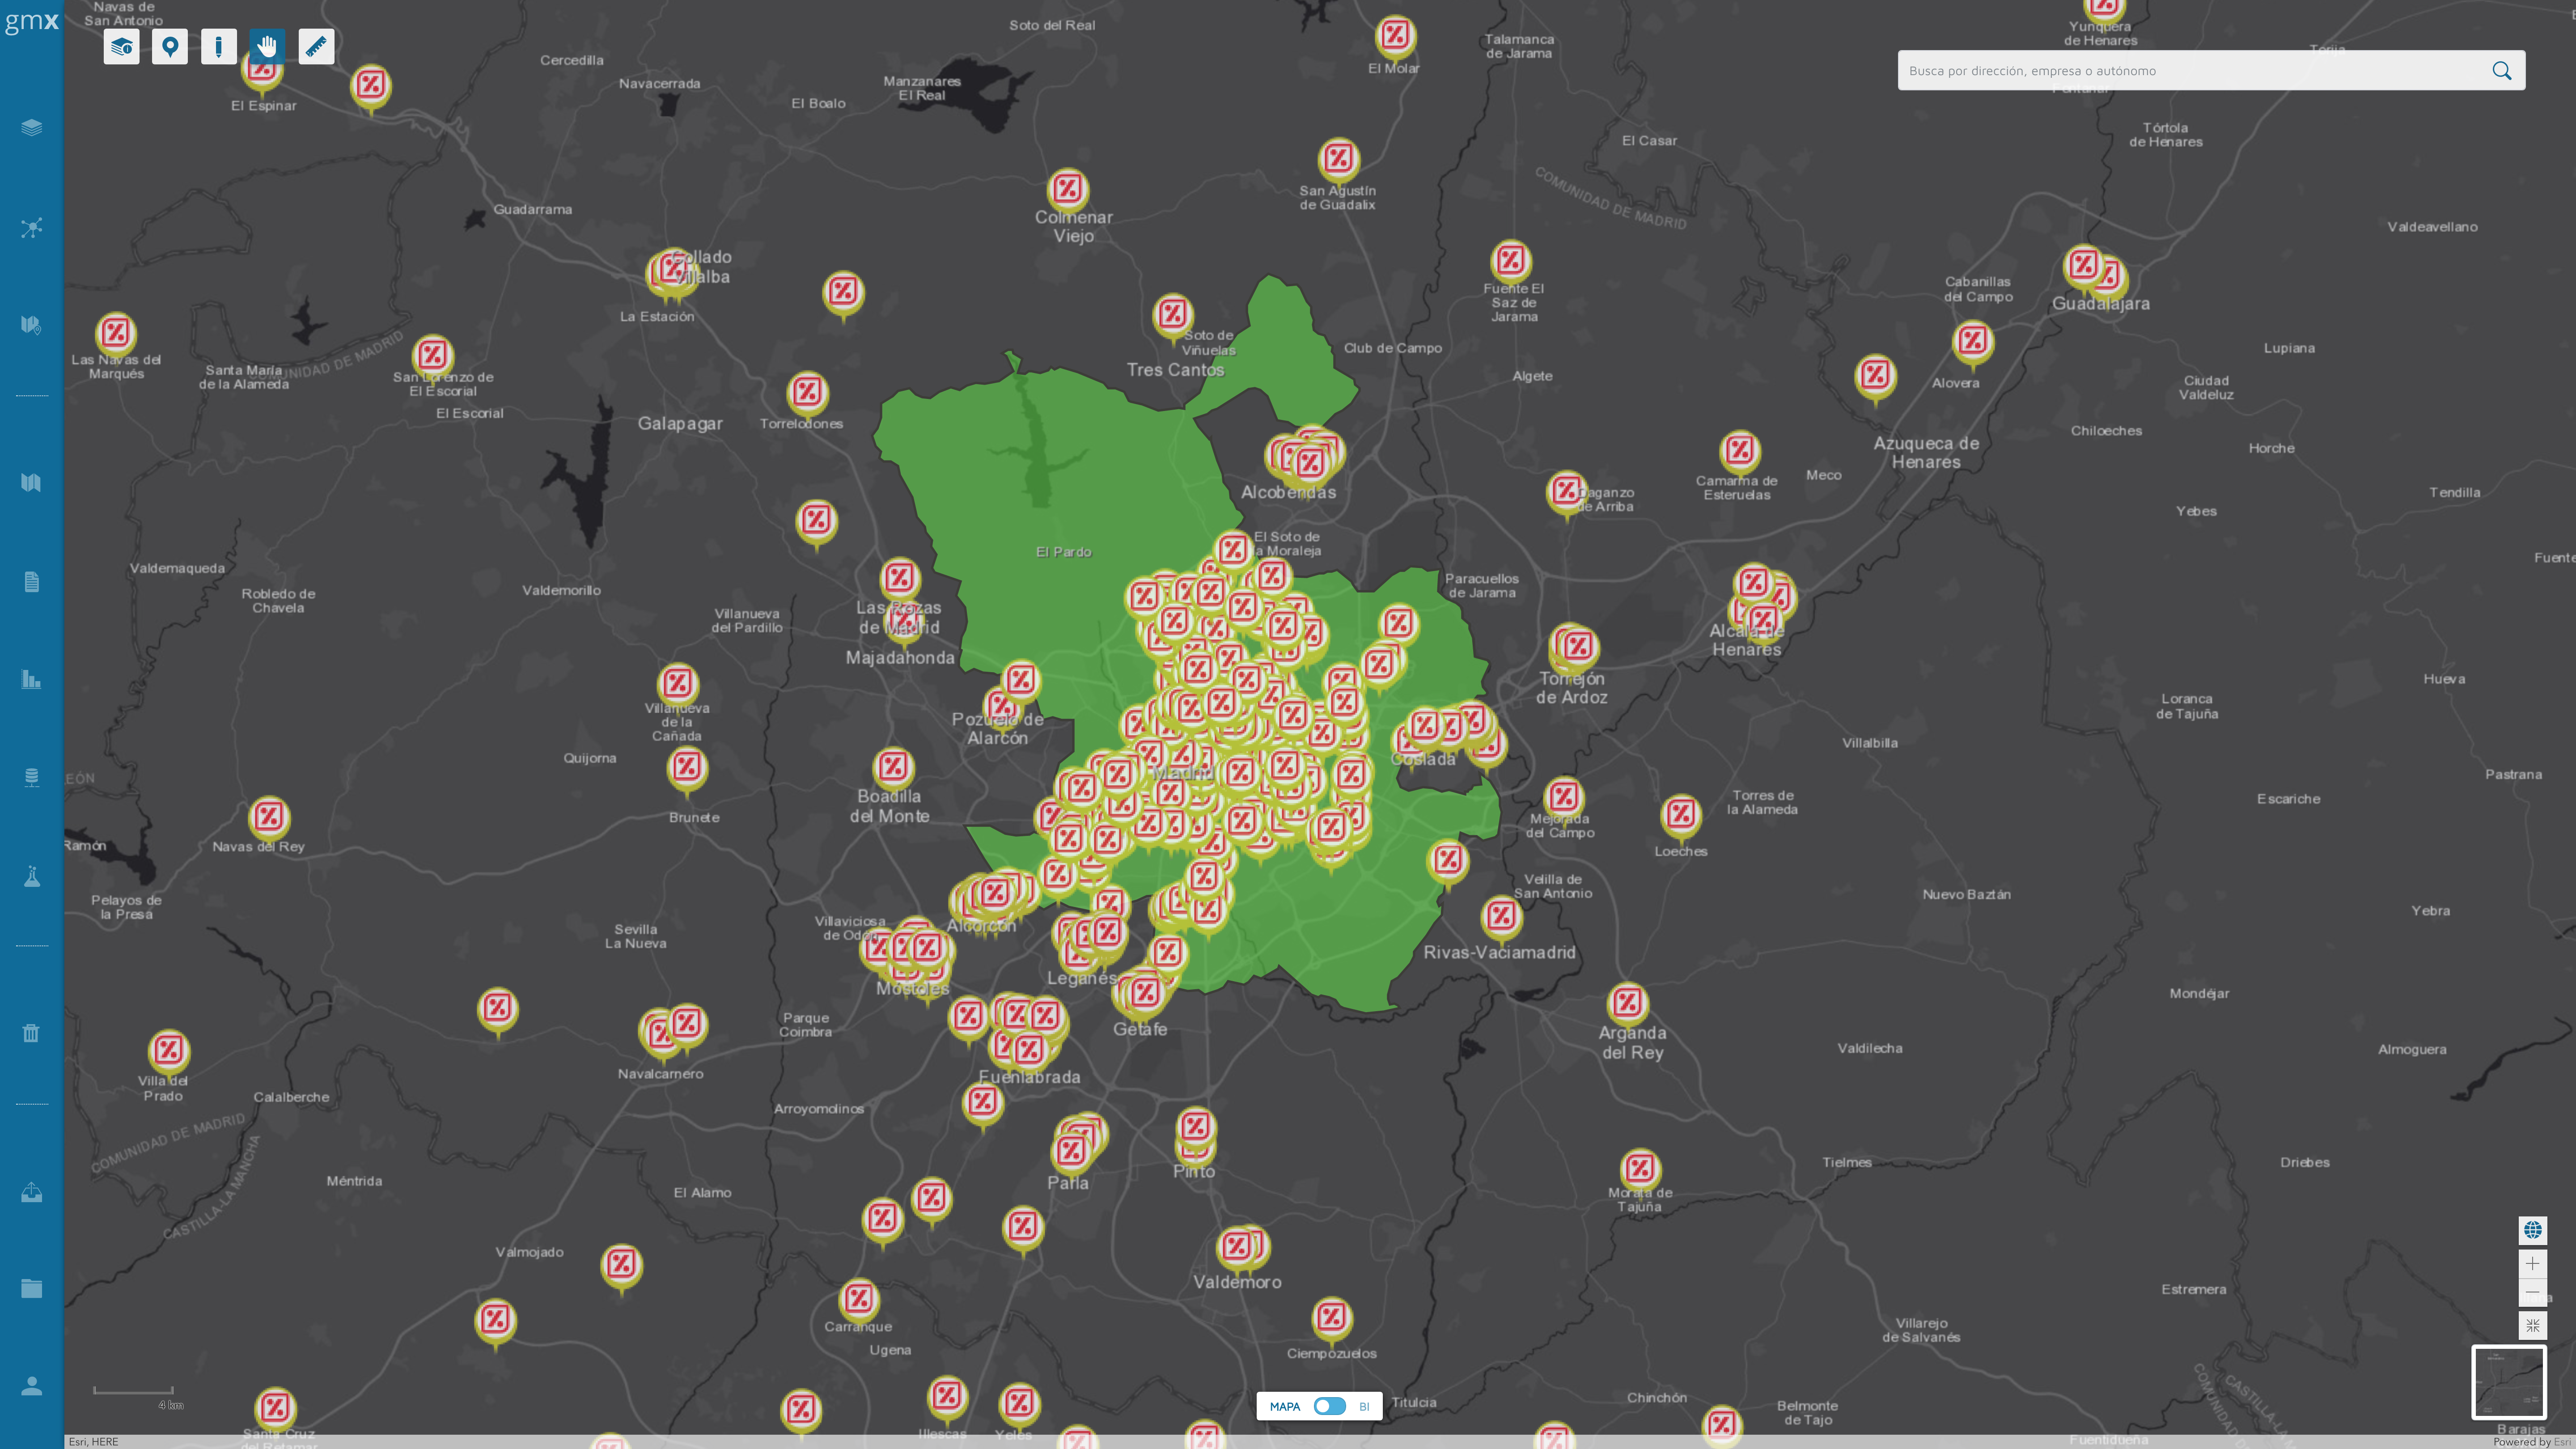The height and width of the screenshot is (1449, 2576).
Task: Click the globe basemap button
Action: tap(2532, 1230)
